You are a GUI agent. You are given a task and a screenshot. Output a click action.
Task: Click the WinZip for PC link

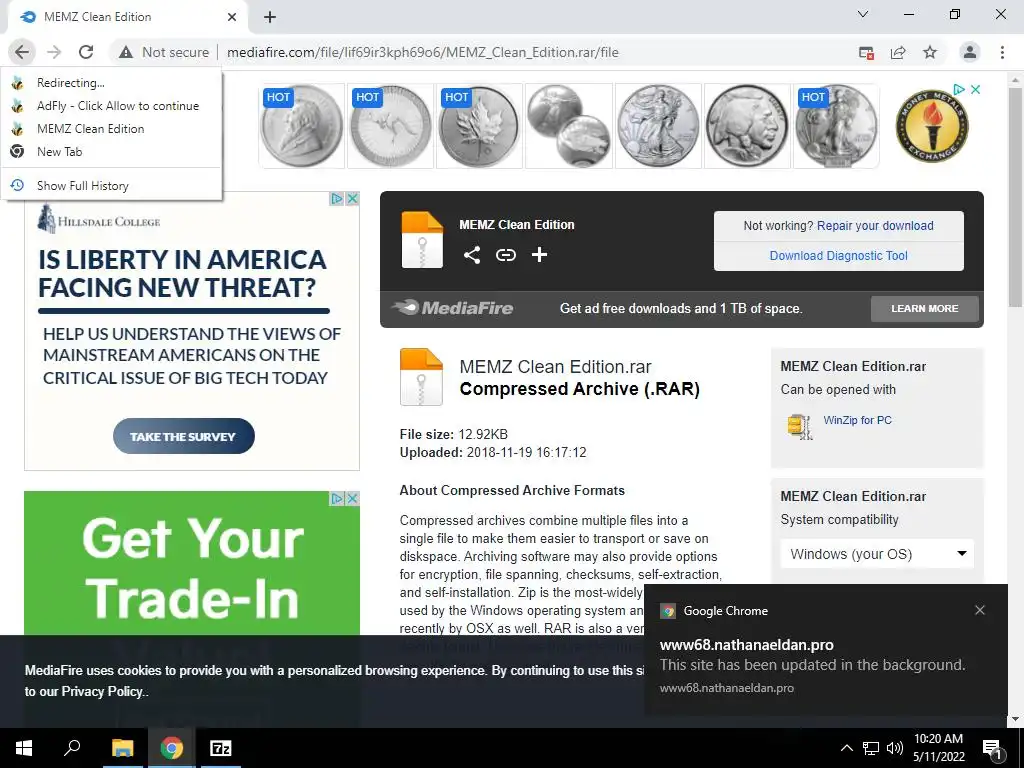click(x=857, y=421)
